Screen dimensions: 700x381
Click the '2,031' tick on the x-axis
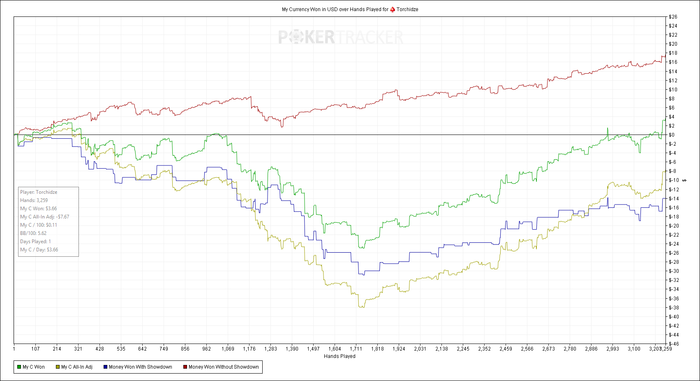coord(420,349)
